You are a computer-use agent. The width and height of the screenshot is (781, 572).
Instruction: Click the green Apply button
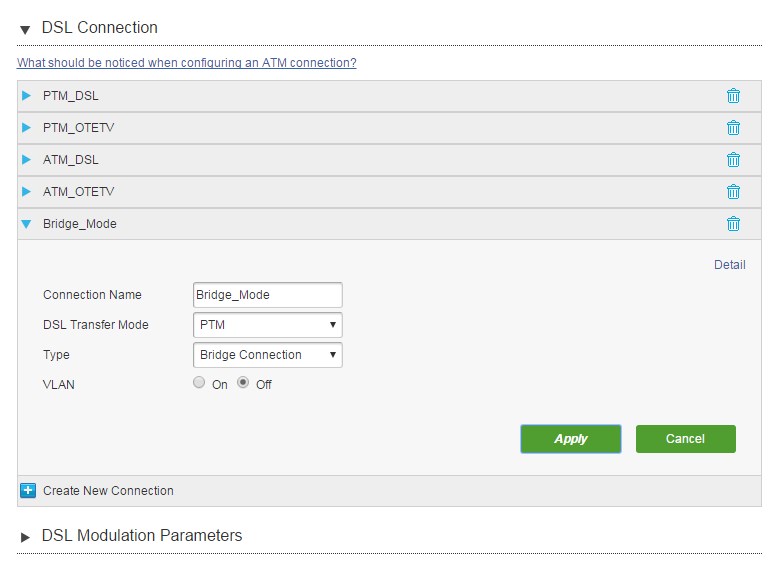[571, 439]
